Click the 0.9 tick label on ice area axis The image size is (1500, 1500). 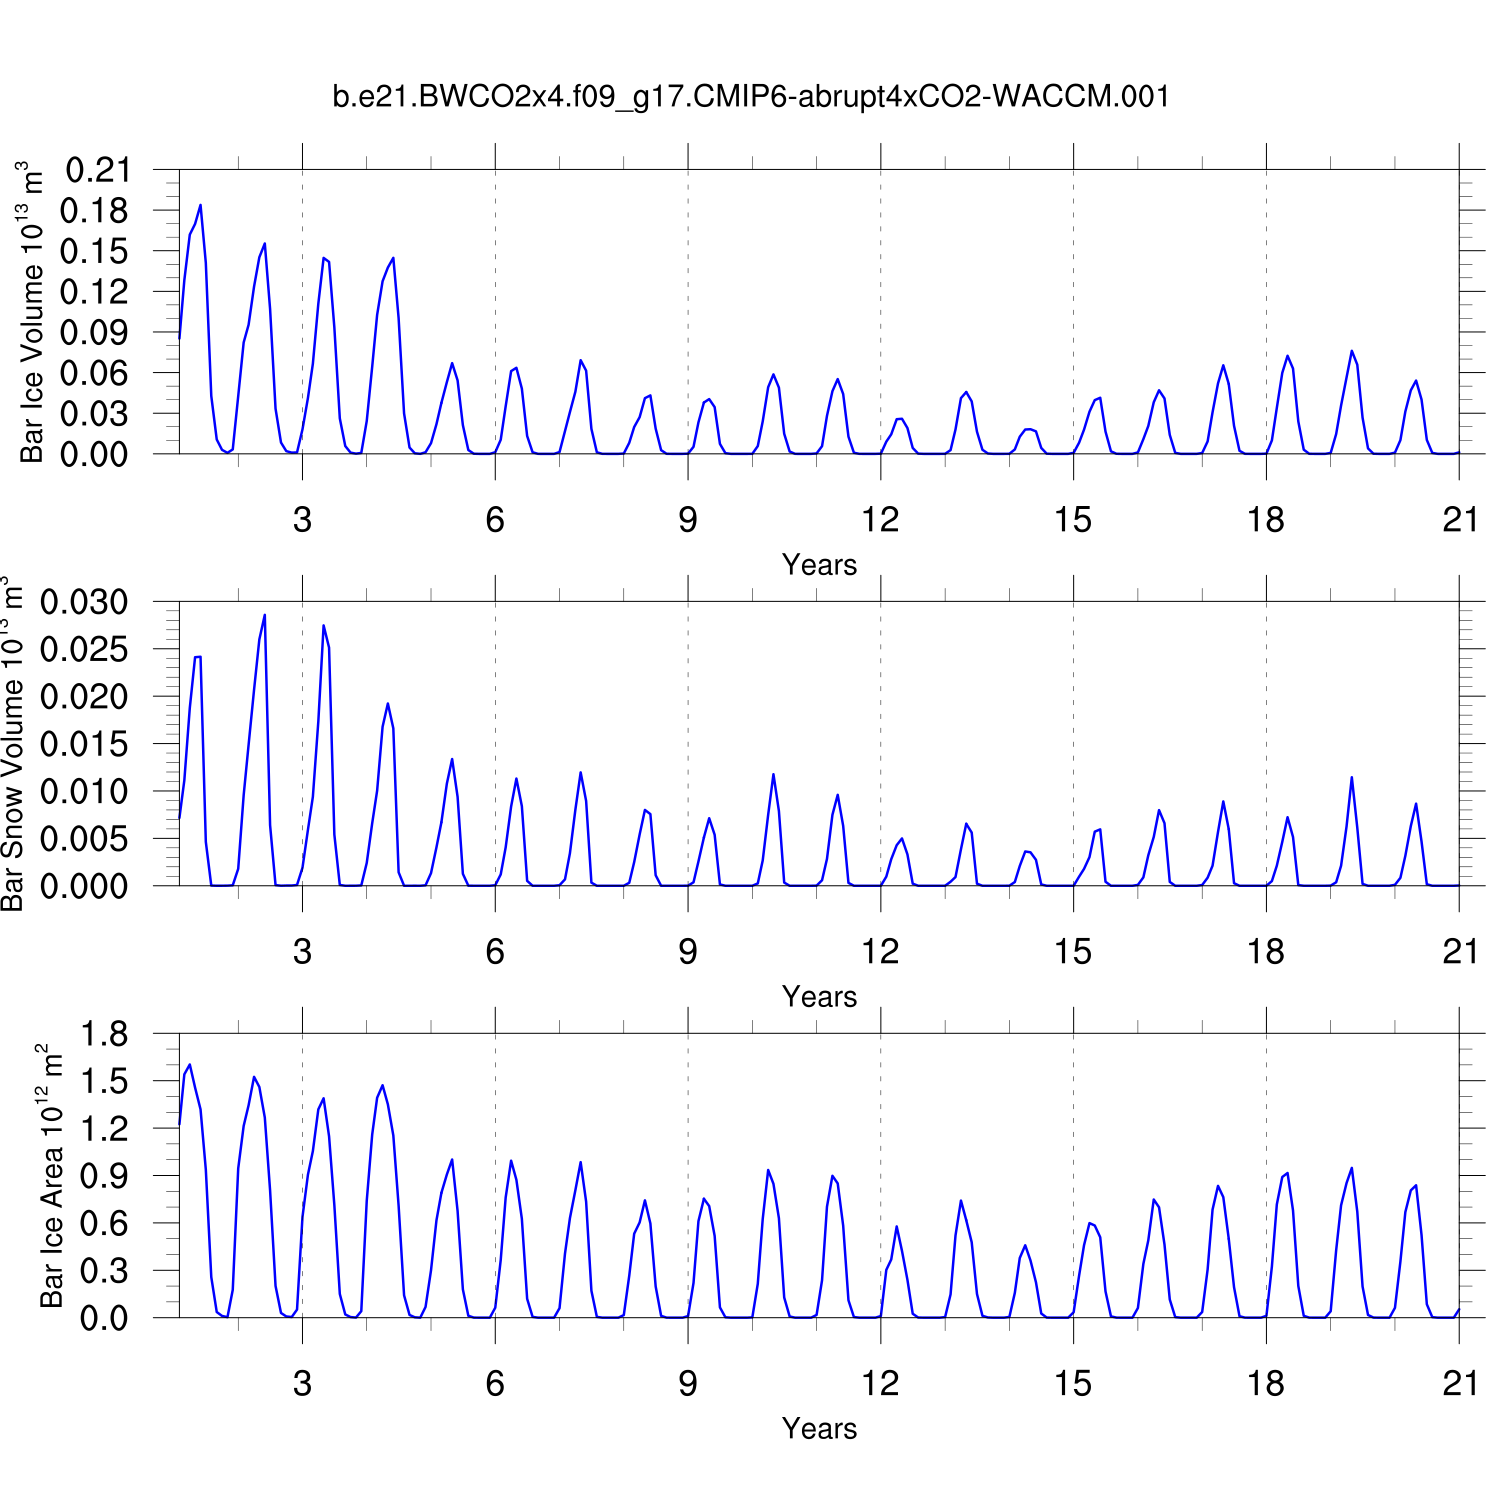click(x=104, y=1176)
